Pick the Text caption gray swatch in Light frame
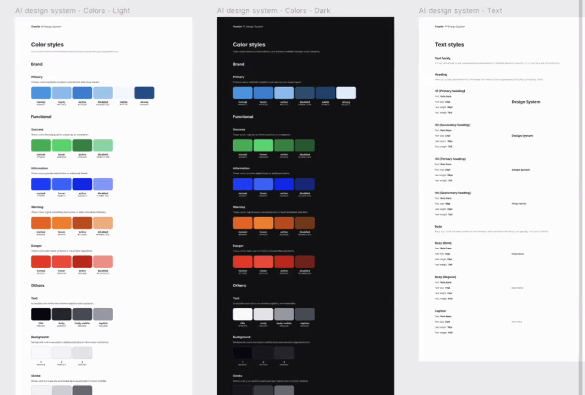The width and height of the screenshot is (585, 395). pos(103,314)
